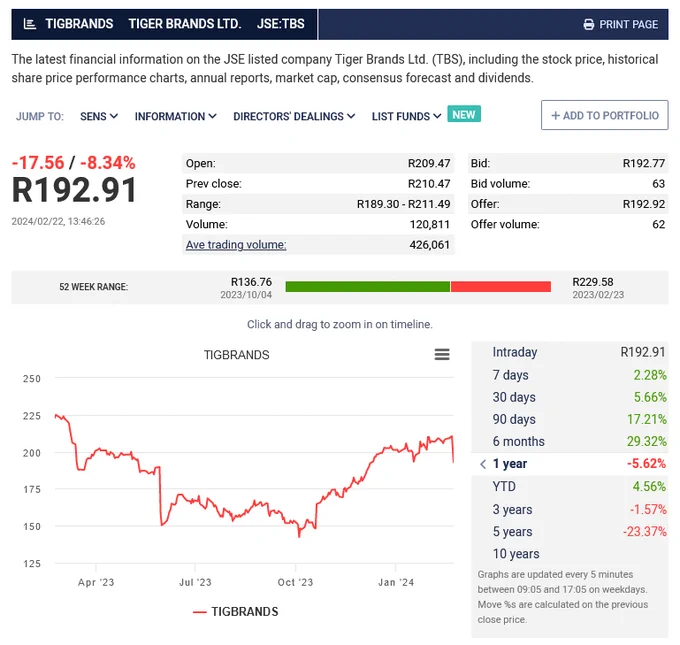Click the Range value R189.30 - R211.49

point(403,204)
